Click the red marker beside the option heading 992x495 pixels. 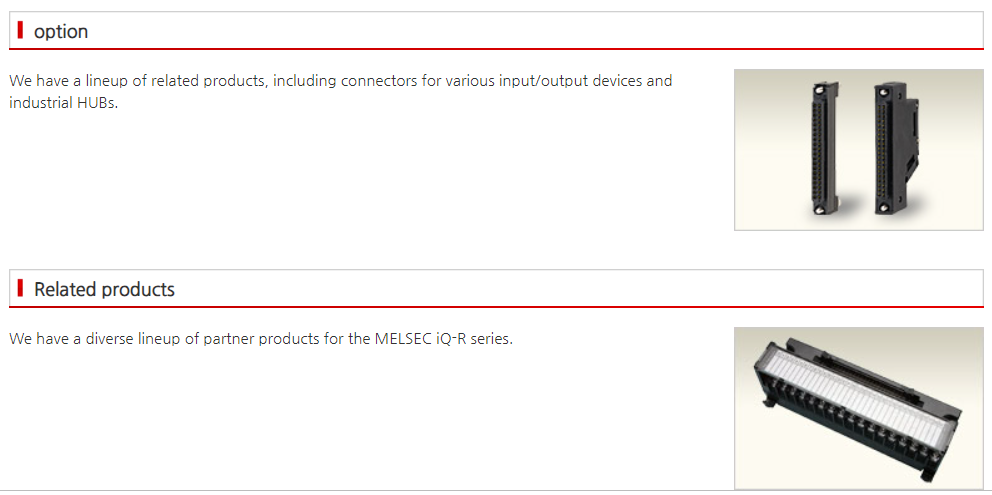[20, 31]
